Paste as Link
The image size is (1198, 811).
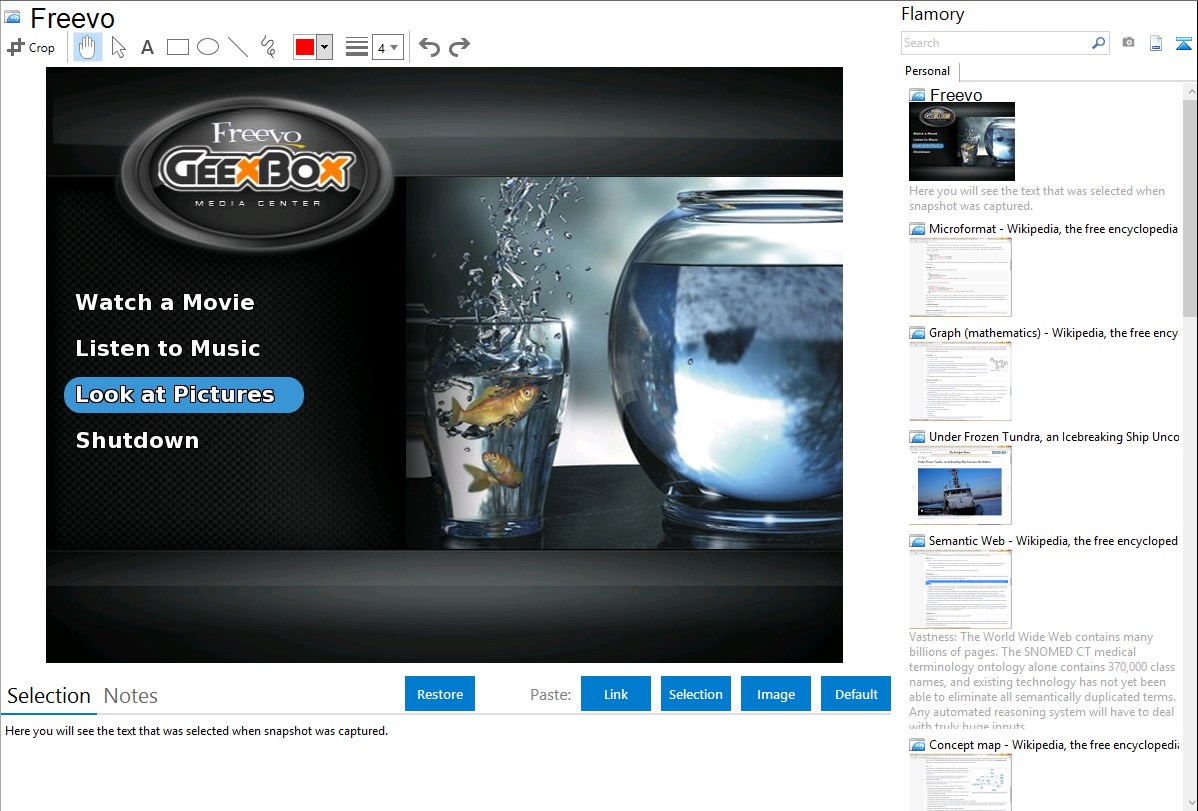pyautogui.click(x=616, y=694)
